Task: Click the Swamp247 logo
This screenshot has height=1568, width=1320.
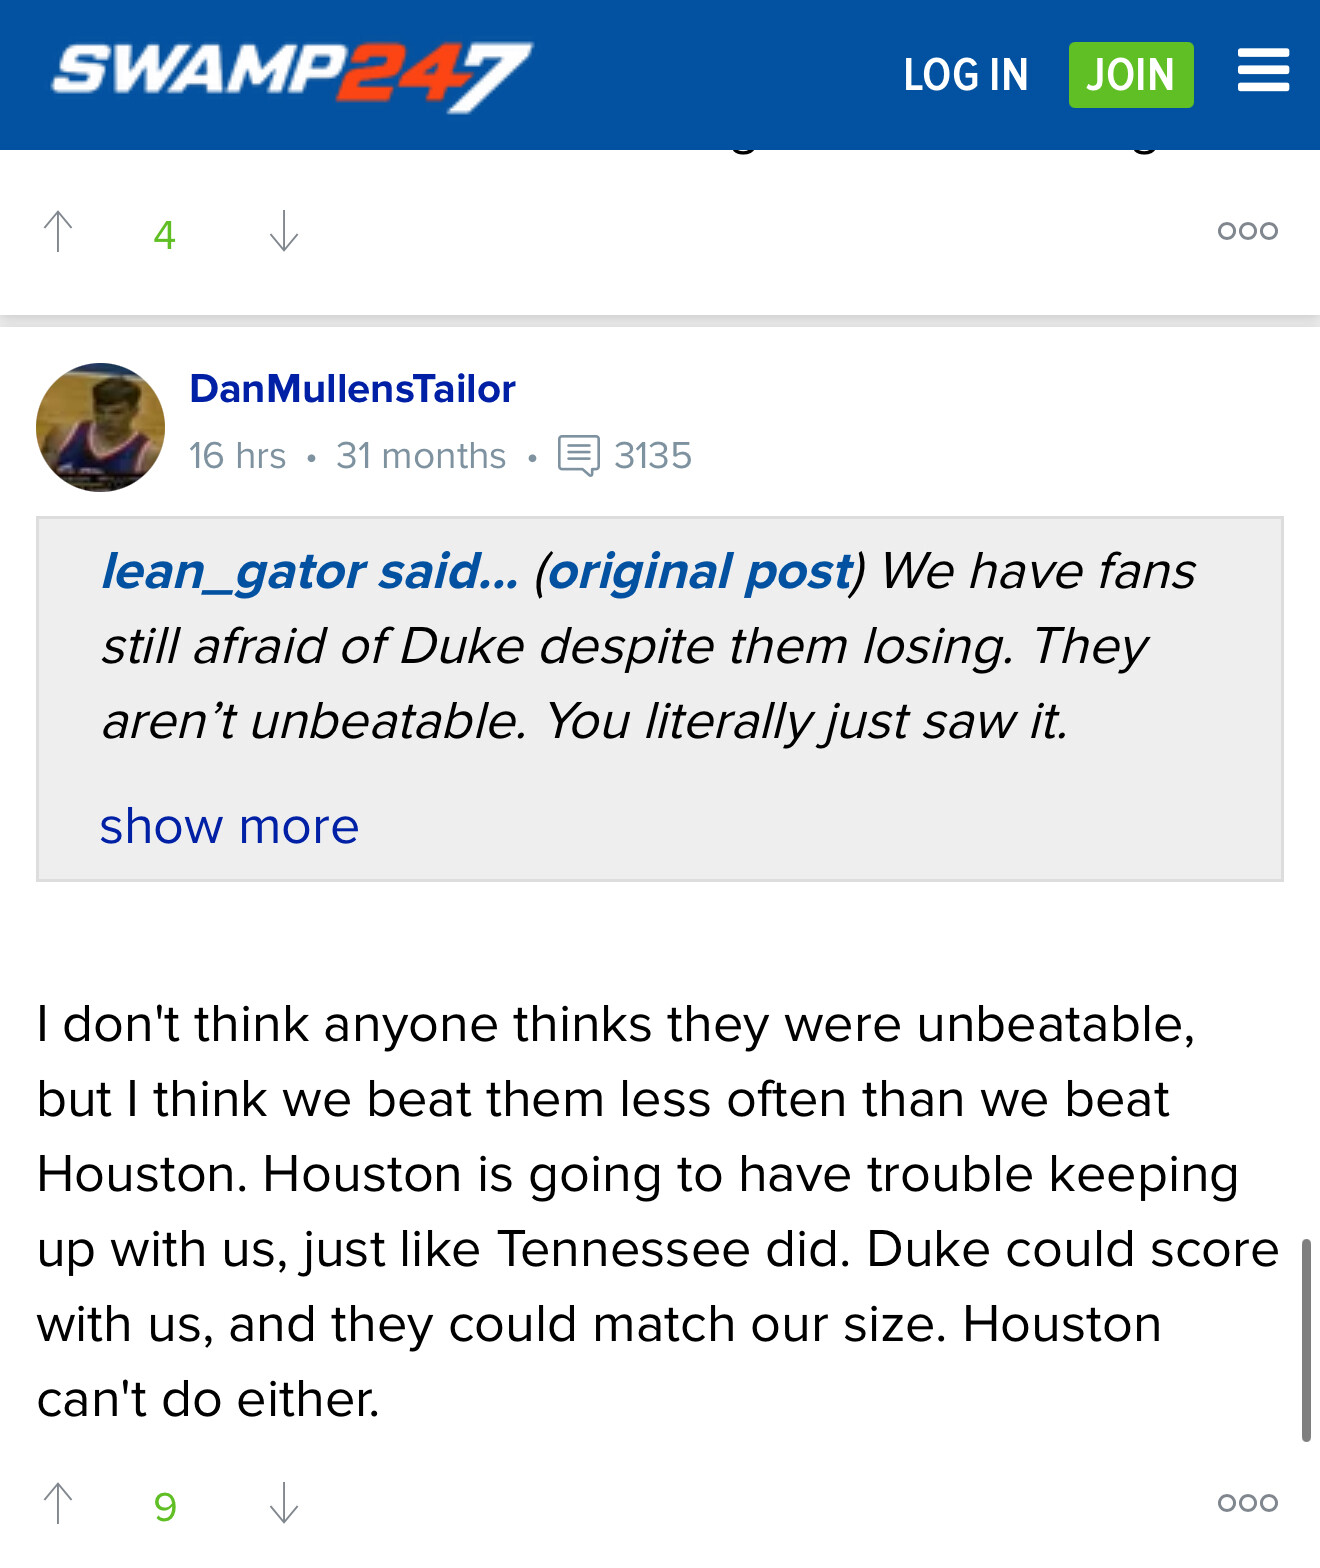Action: (x=292, y=76)
